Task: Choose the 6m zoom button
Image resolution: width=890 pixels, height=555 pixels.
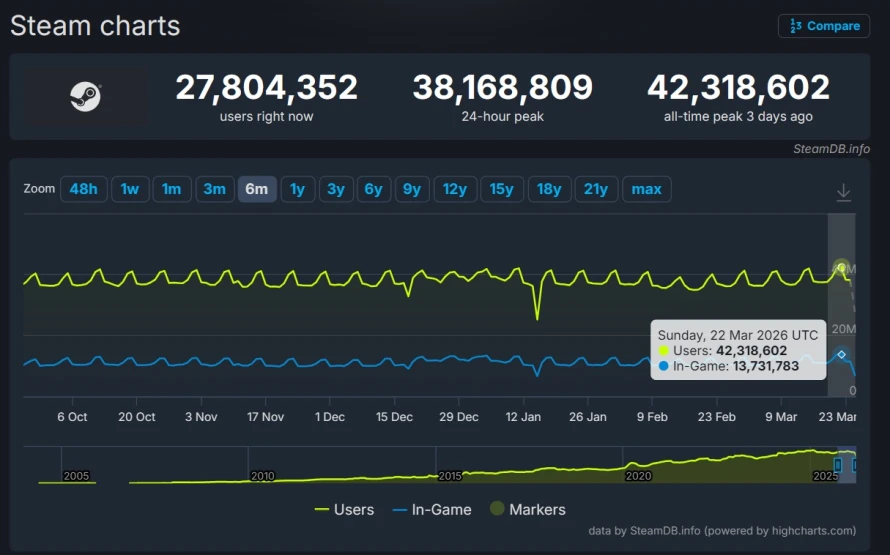Action: (x=257, y=189)
